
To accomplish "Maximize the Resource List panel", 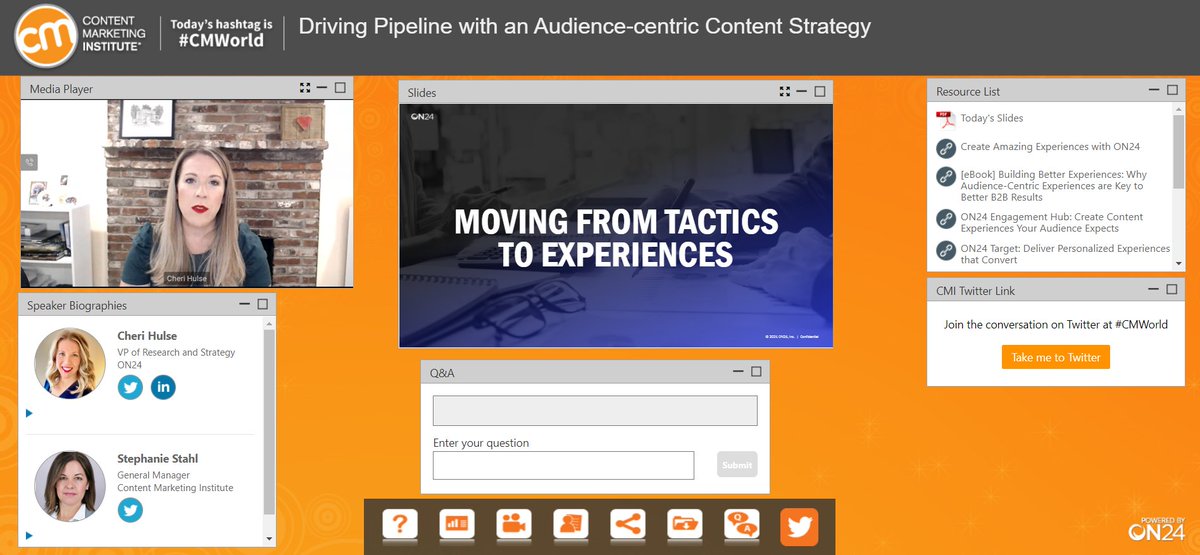I will 1171,90.
